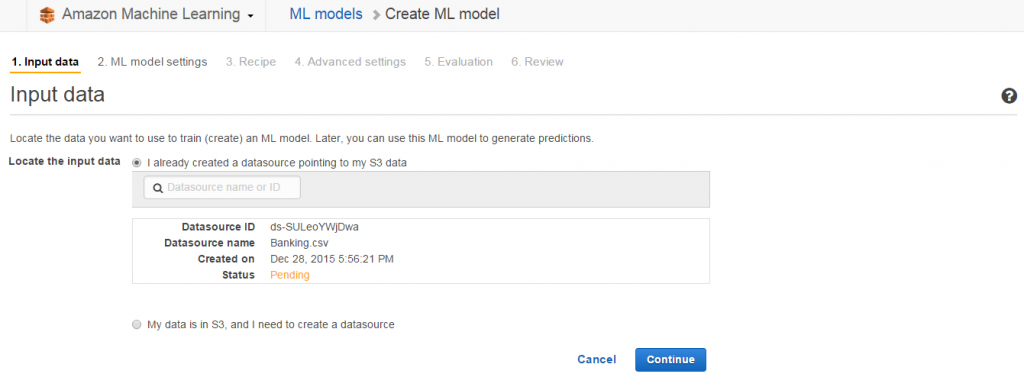Image resolution: width=1024 pixels, height=390 pixels.
Task: Click the magnifier icon in datasource search
Action: tap(157, 187)
